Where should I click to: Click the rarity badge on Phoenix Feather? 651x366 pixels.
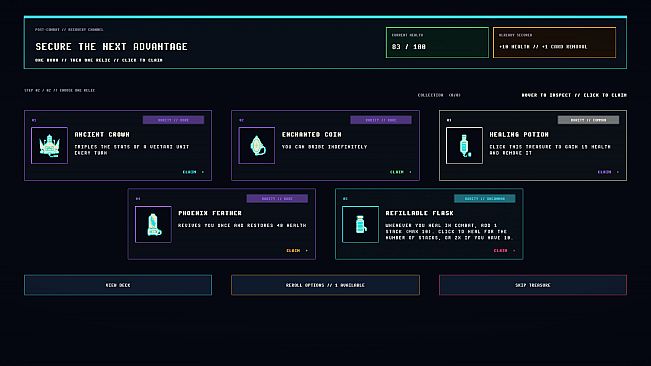coord(277,199)
